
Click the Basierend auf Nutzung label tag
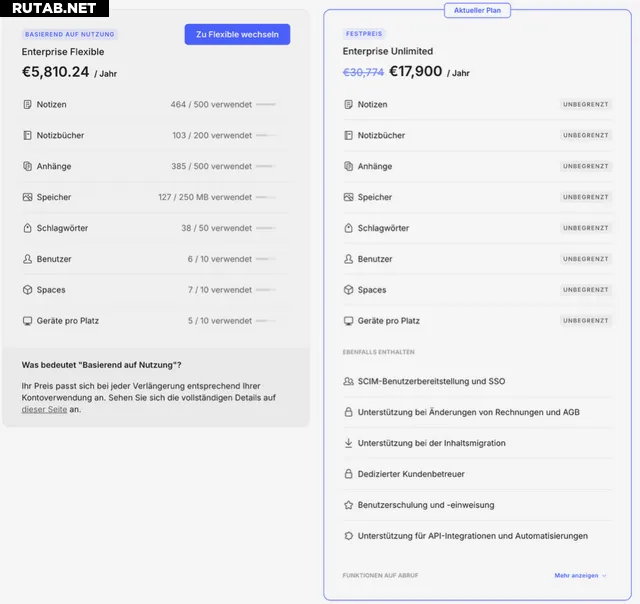coord(70,35)
